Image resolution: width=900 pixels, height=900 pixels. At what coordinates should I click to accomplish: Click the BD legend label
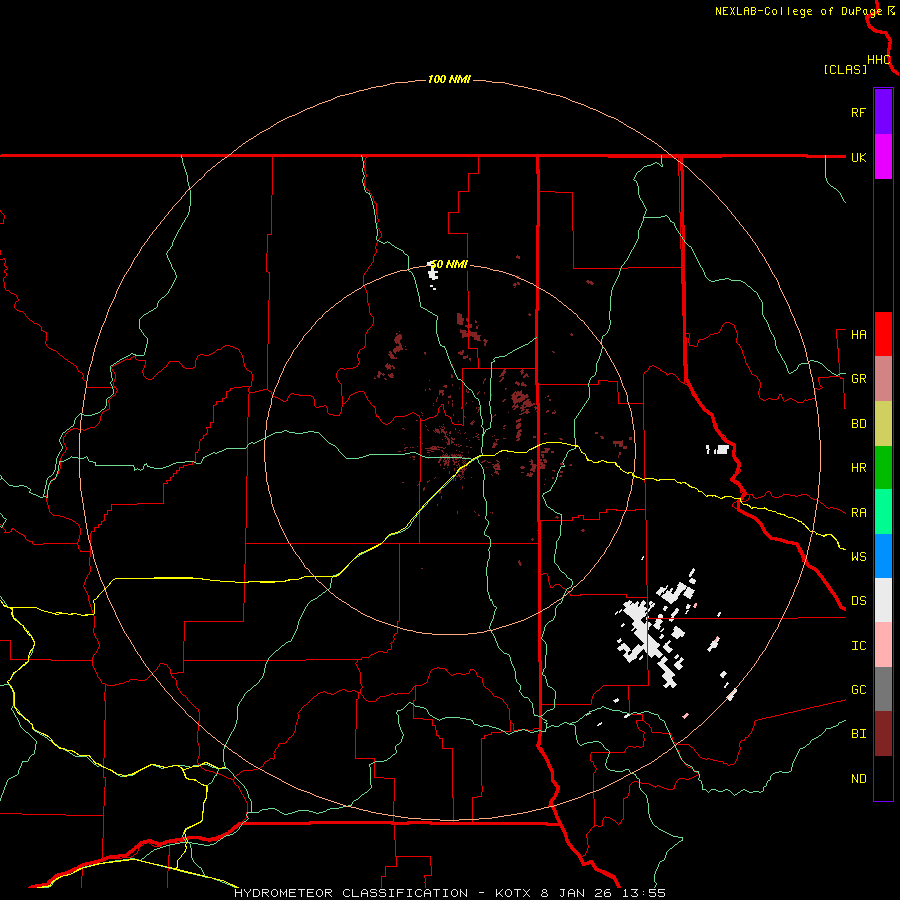(858, 424)
